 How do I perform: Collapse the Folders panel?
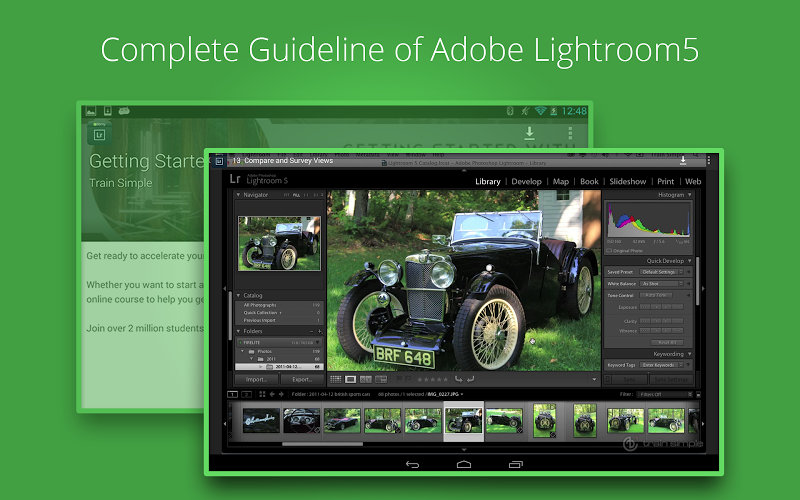238,331
